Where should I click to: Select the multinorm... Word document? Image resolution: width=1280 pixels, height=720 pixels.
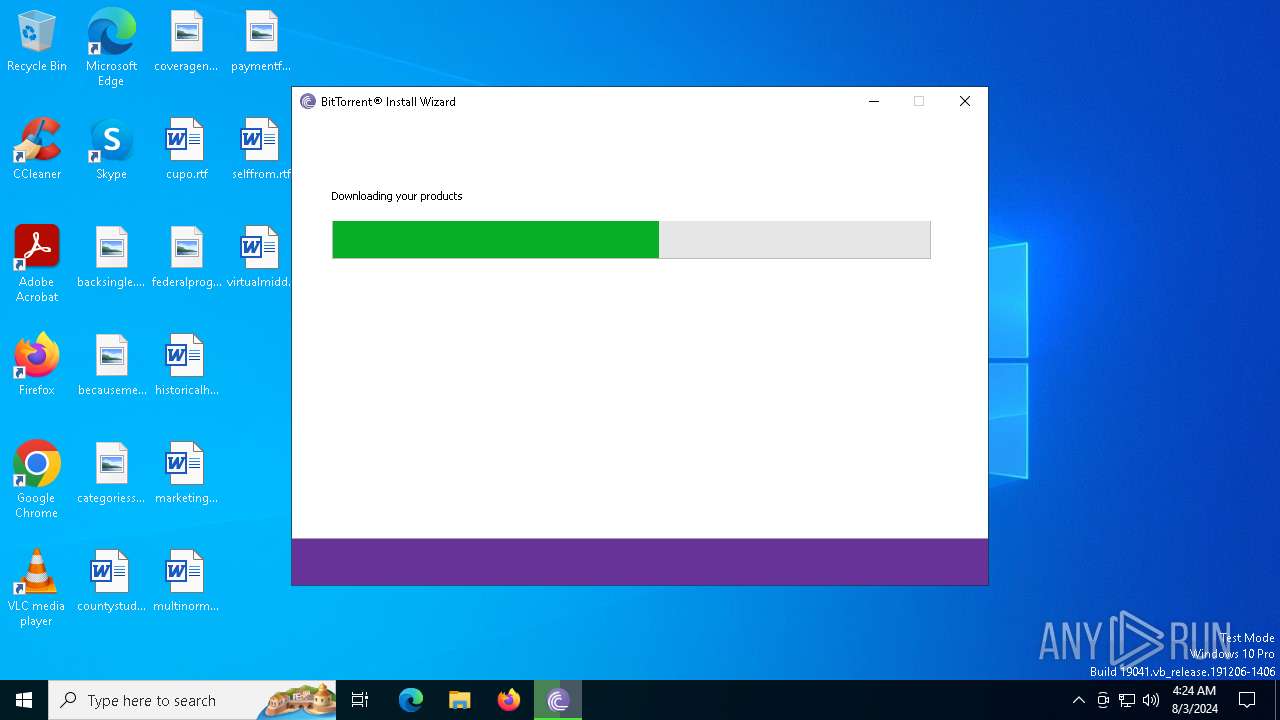186,582
